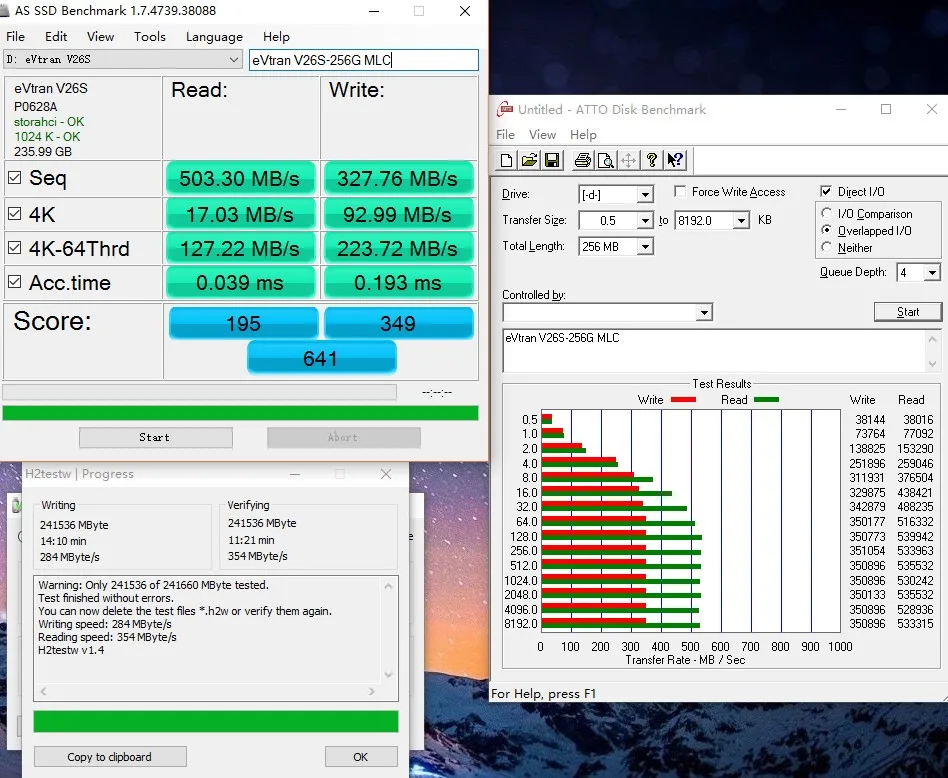Click 4K-64Thrd write result 223.72 MB/s
This screenshot has width=948, height=778.
click(x=398, y=248)
